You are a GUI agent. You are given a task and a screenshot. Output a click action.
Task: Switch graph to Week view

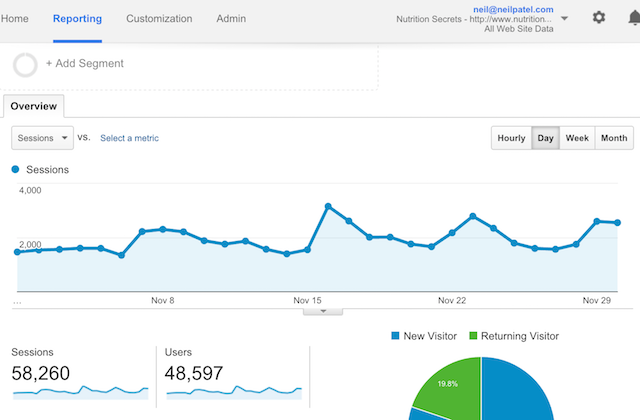(x=577, y=138)
